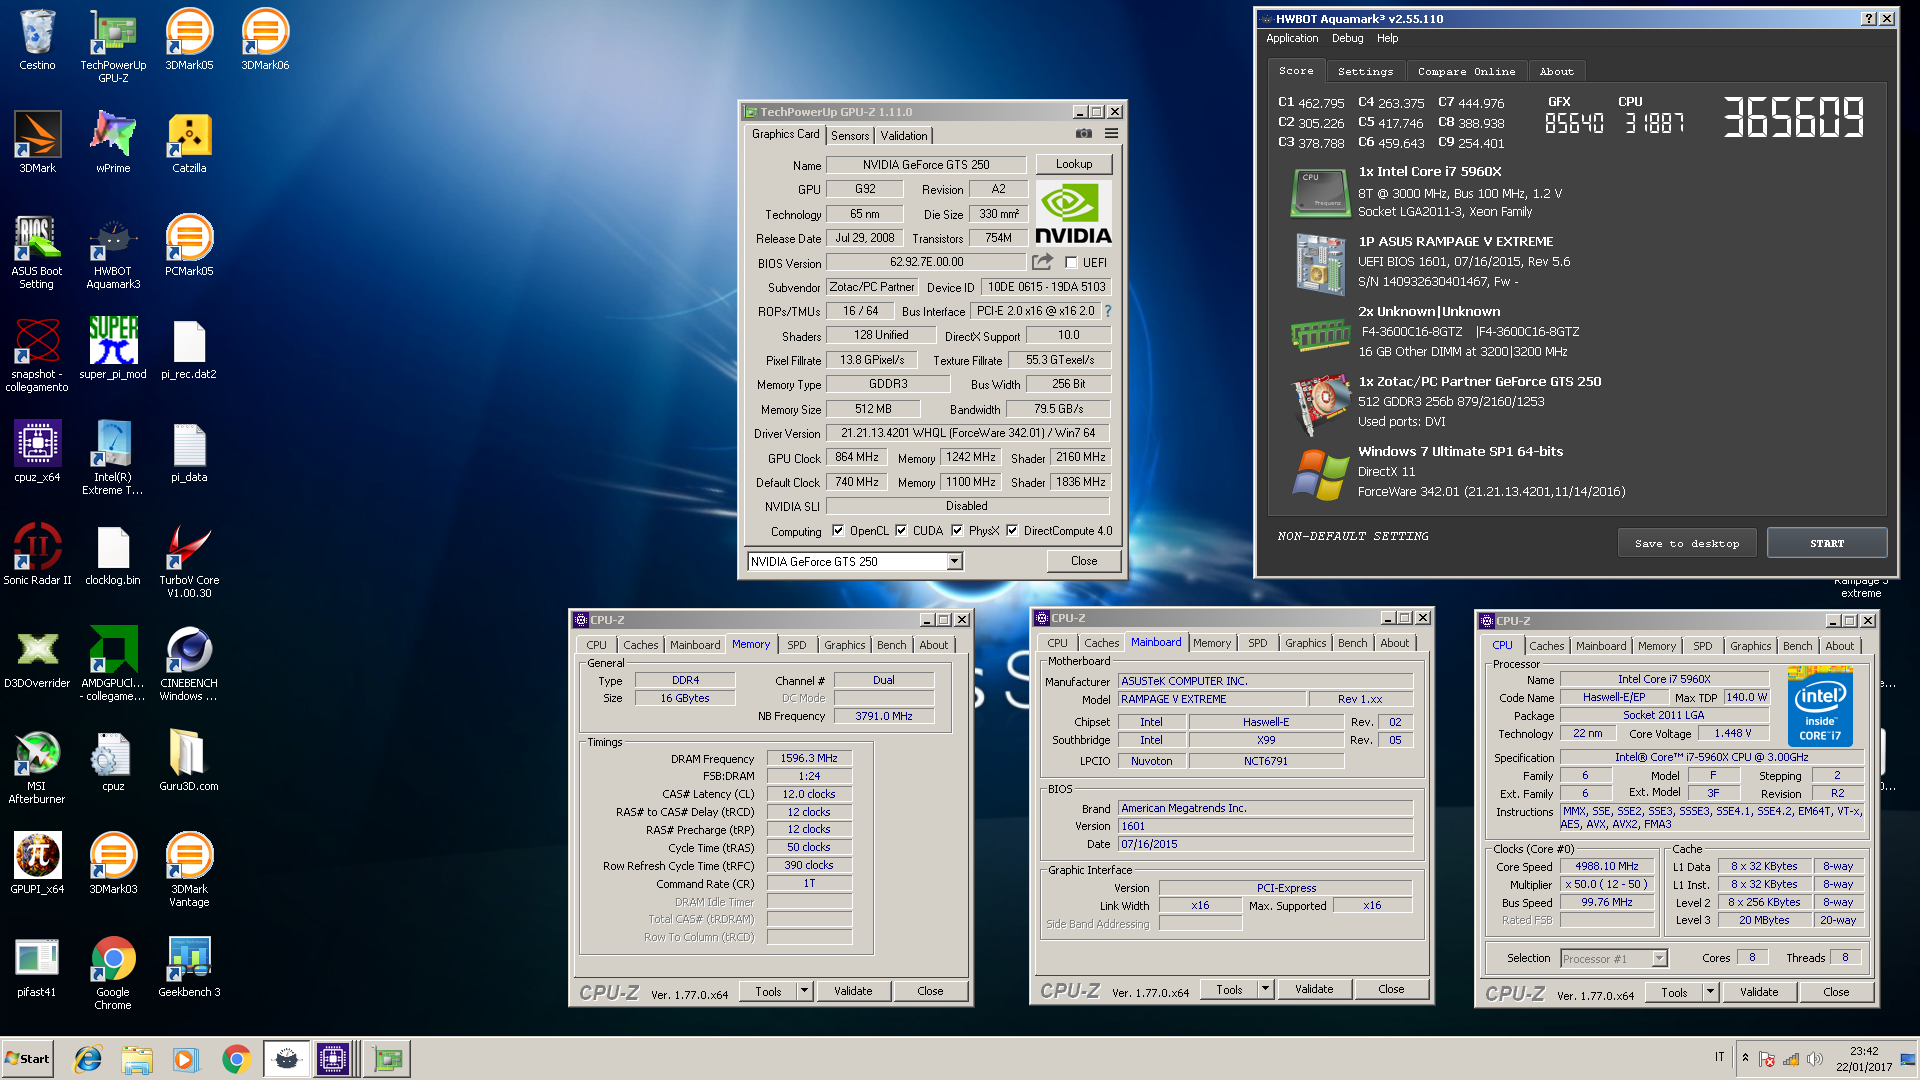Launch HWBOT Aquamark3 desktop shortcut

tap(113, 252)
